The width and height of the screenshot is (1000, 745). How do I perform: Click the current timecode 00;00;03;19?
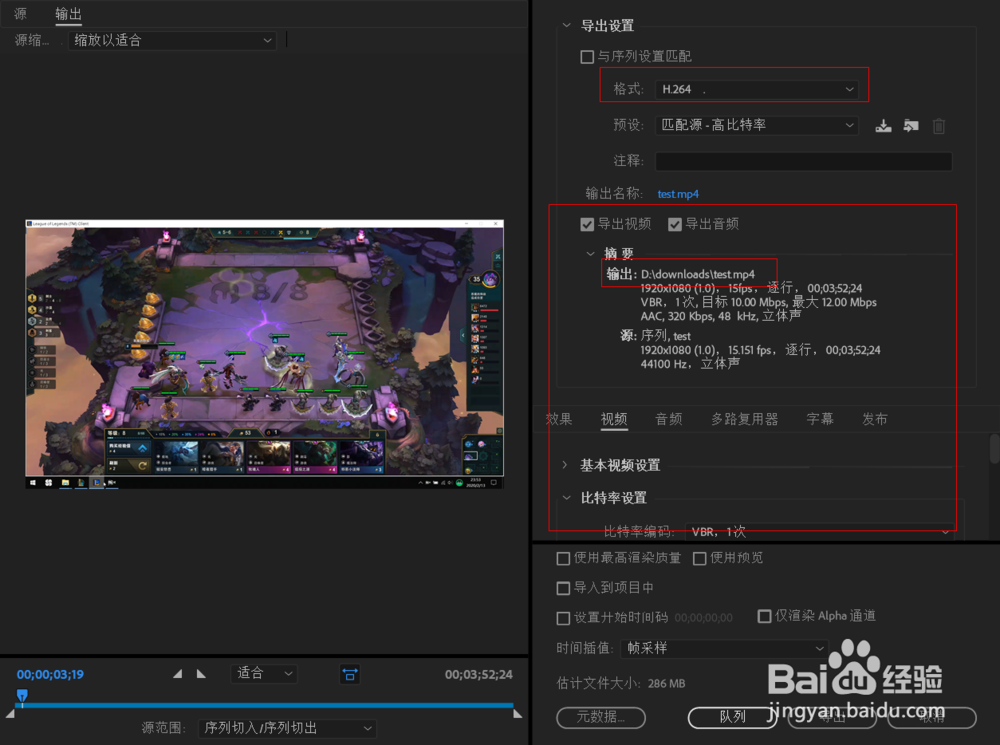click(50, 674)
